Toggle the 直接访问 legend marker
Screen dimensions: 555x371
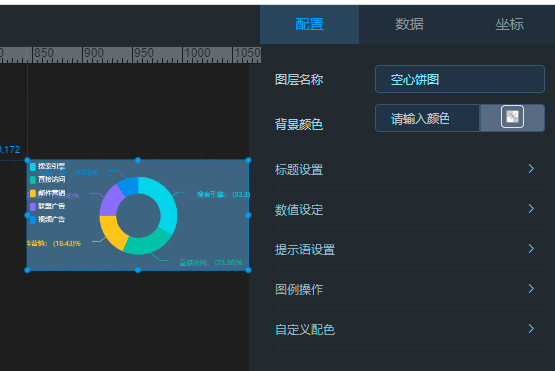pyautogui.click(x=33, y=180)
